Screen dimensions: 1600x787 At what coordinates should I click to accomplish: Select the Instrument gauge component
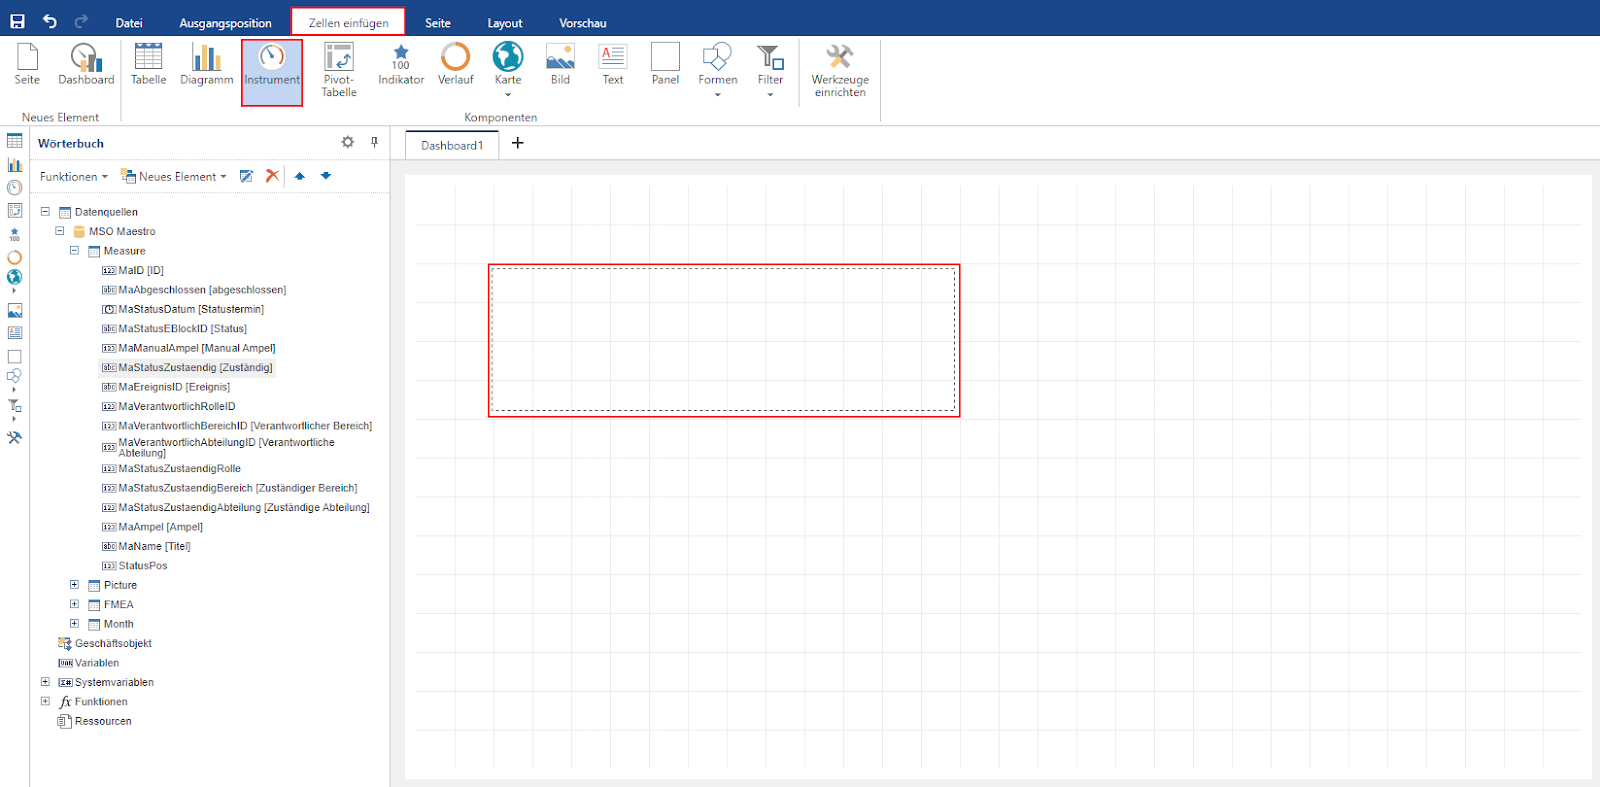coord(272,72)
